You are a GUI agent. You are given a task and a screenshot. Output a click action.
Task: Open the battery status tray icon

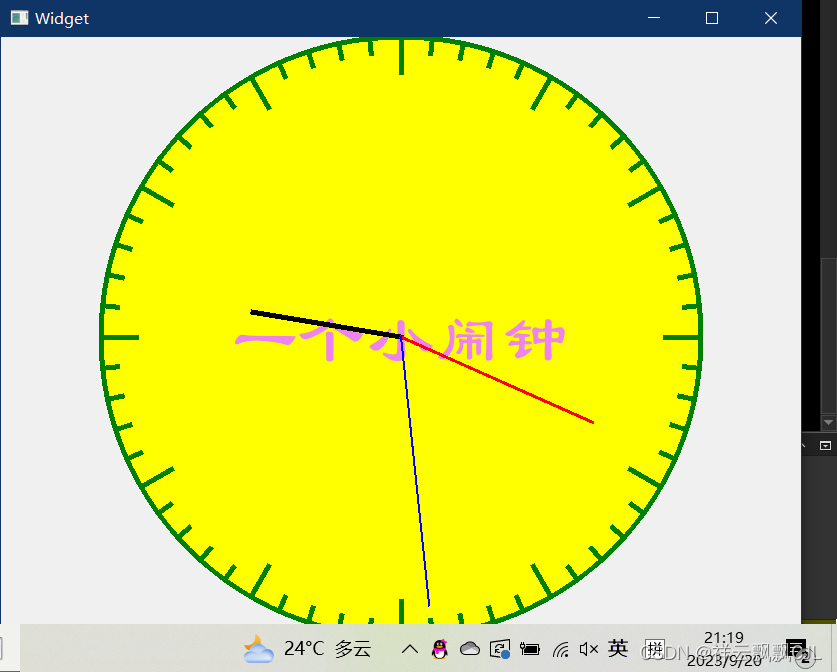pos(530,649)
